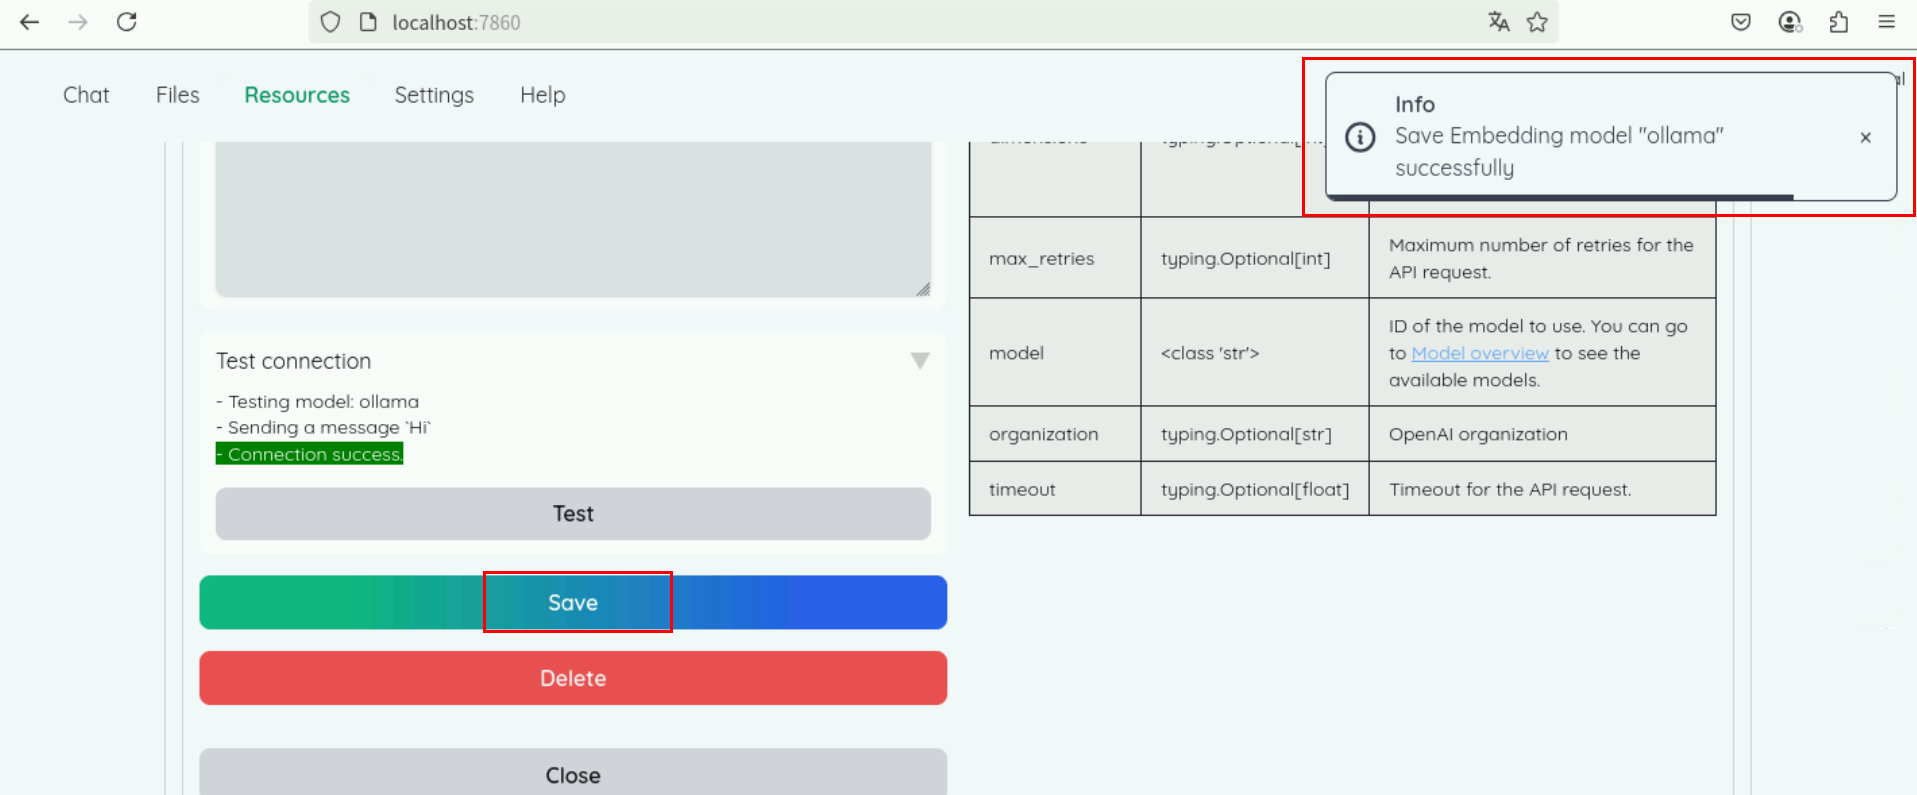The image size is (1917, 795).
Task: Click the red Delete button
Action: pos(573,678)
